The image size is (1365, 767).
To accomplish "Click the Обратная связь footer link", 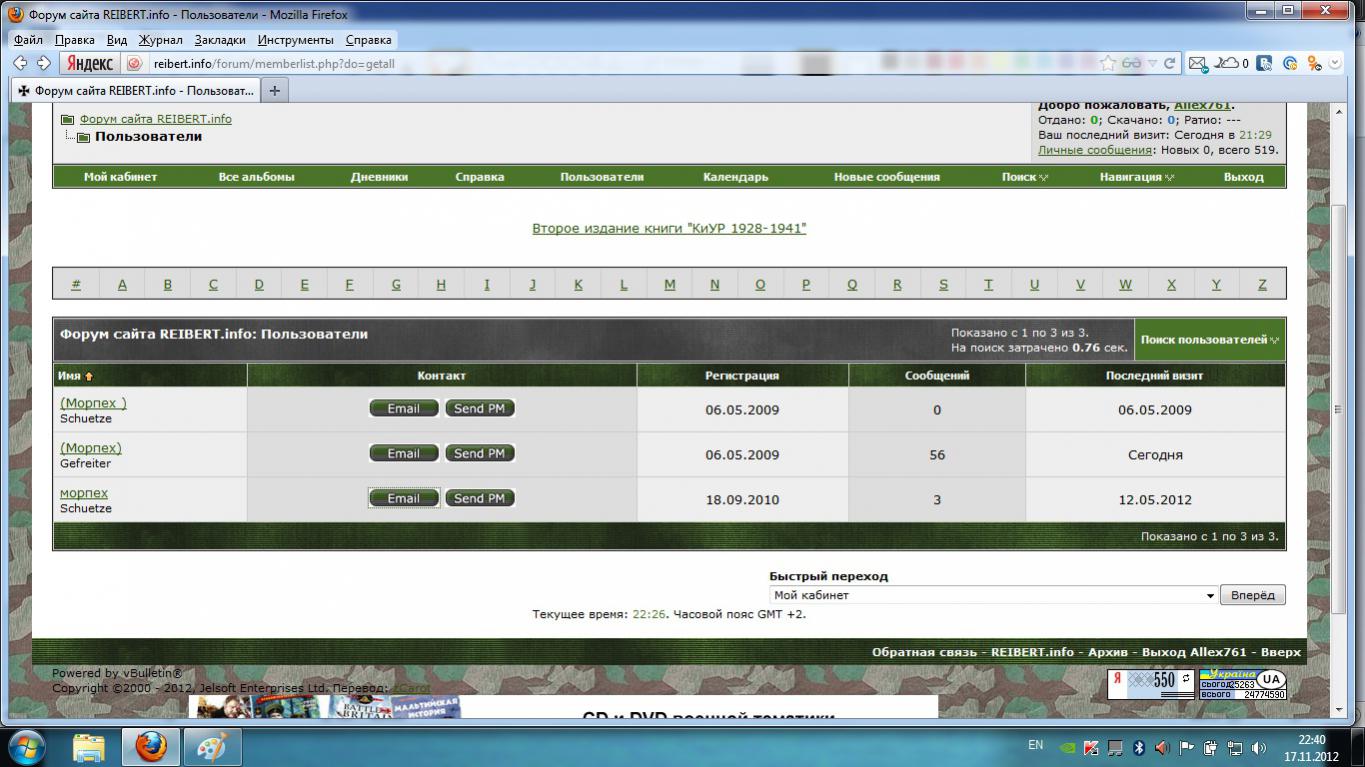I will (x=924, y=652).
